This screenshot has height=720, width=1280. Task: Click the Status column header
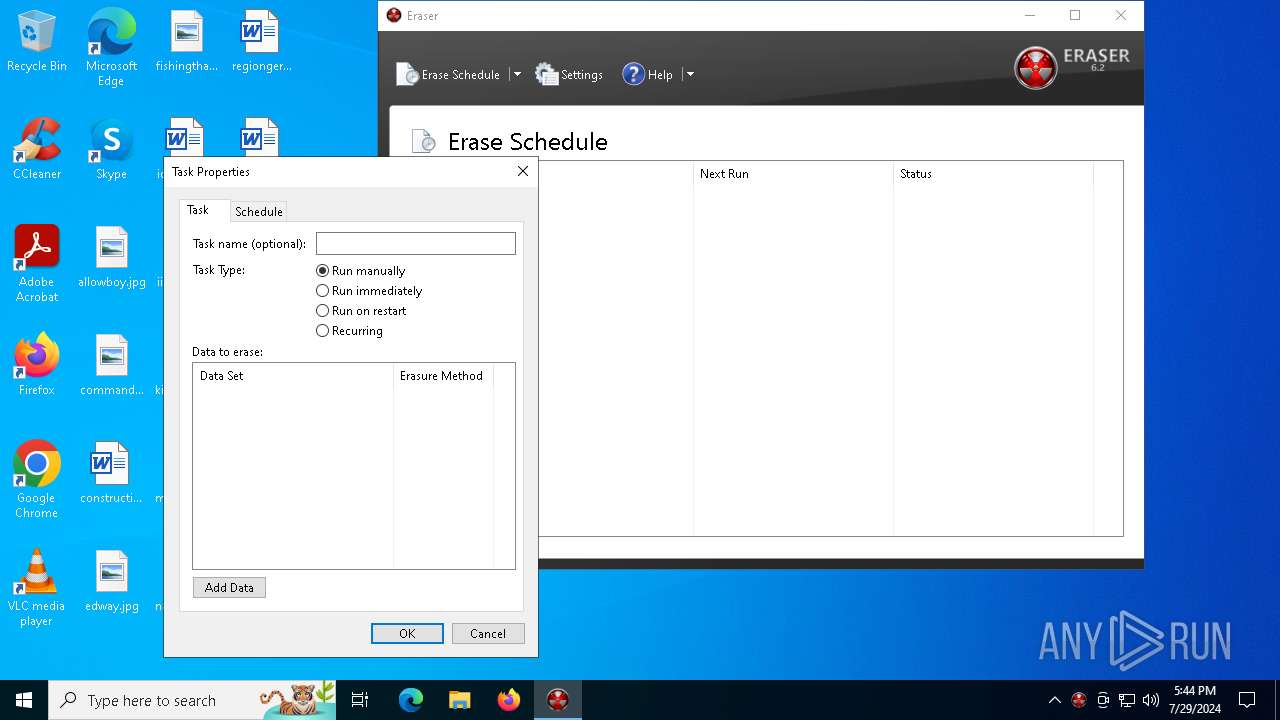coord(993,174)
